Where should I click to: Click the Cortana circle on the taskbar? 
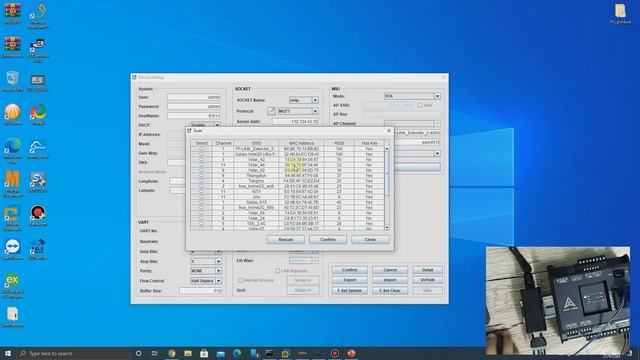pyautogui.click(x=138, y=353)
